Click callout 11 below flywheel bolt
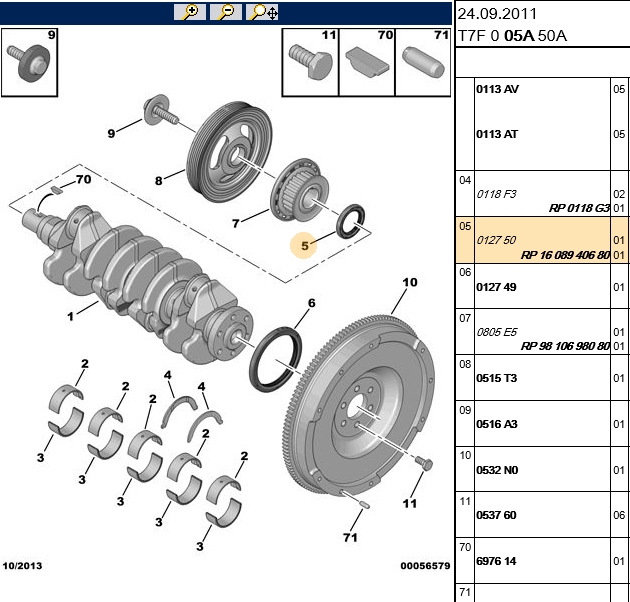The width and height of the screenshot is (630, 602). [410, 503]
